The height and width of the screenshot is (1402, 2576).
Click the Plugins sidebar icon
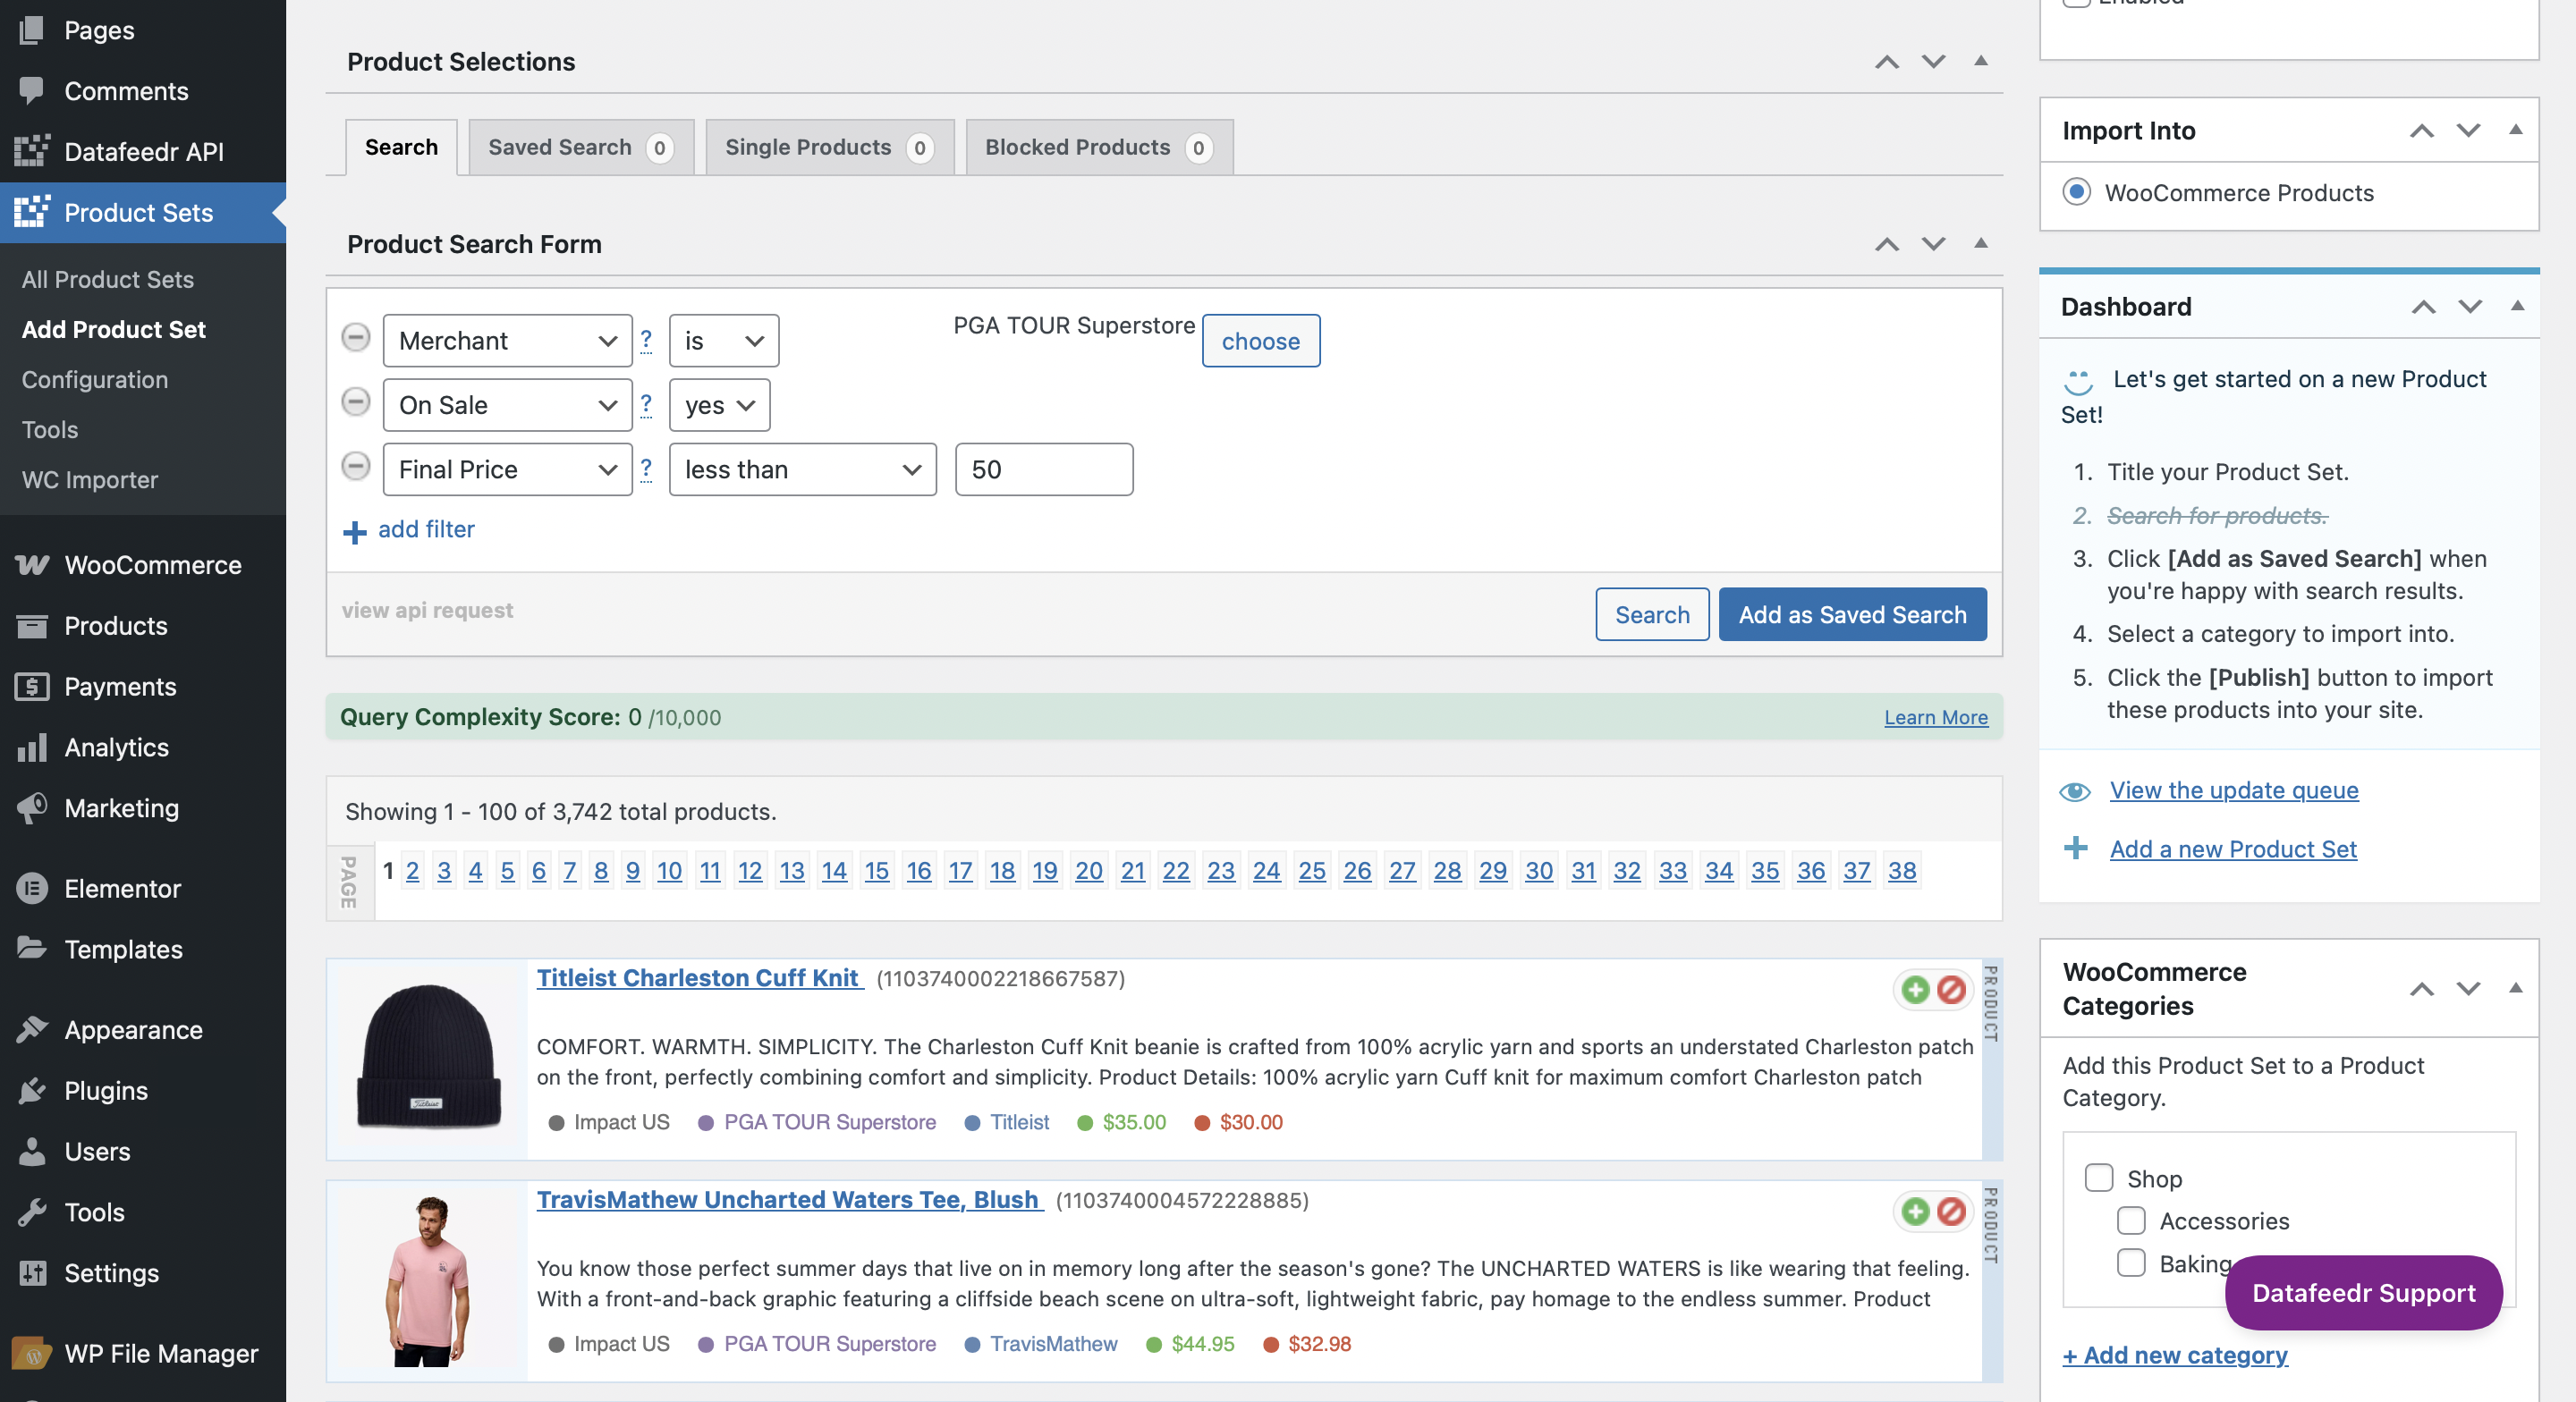coord(31,1090)
